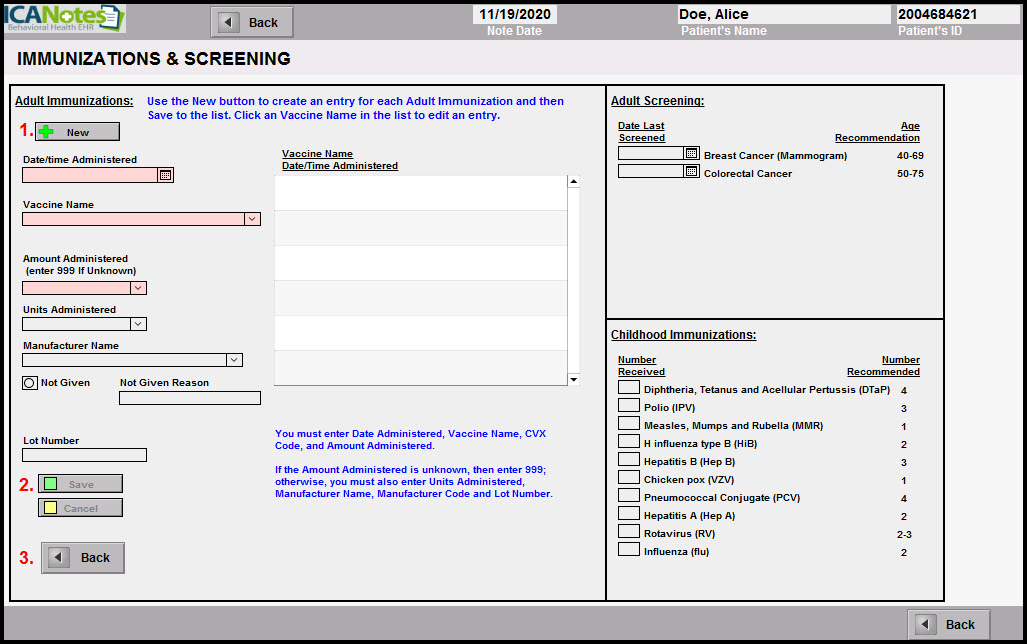This screenshot has width=1027, height=644.
Task: Select the Not Given radio button
Action: 30,383
